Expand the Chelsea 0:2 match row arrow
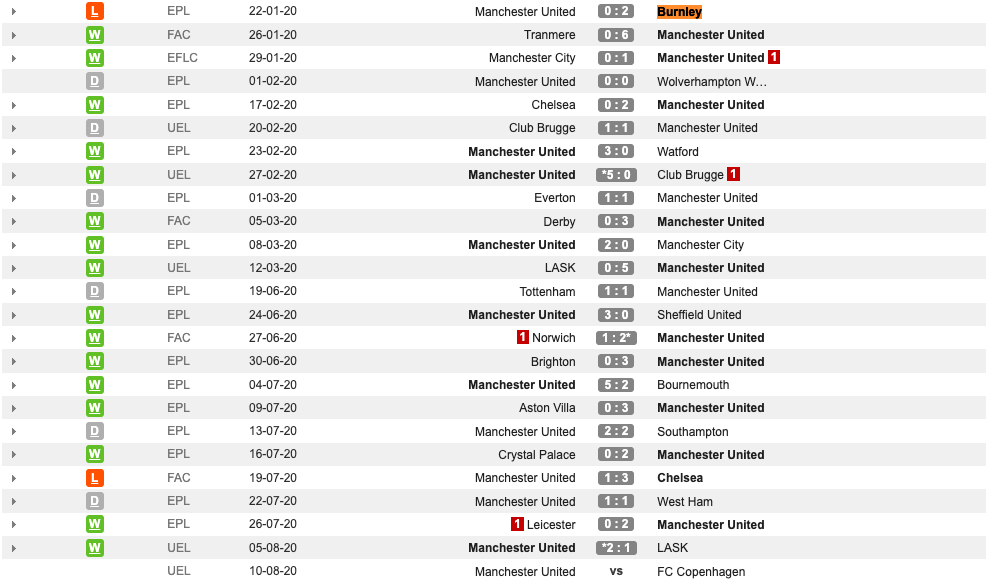The image size is (989, 586). pos(13,105)
